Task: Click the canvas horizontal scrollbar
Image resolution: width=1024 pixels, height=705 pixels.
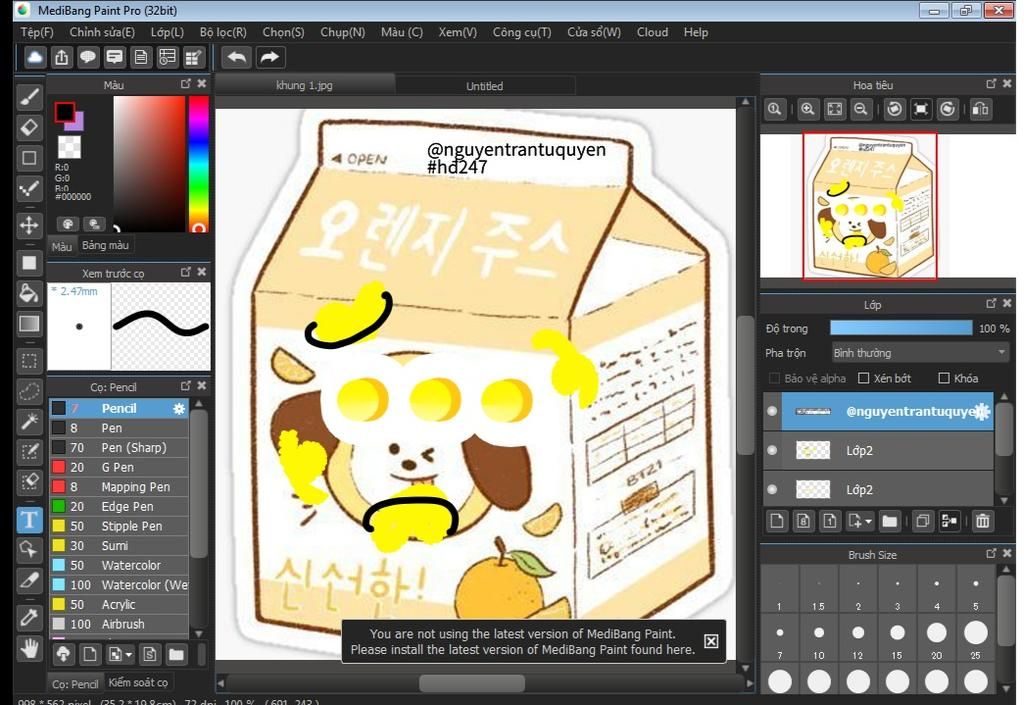Action: tap(472, 683)
